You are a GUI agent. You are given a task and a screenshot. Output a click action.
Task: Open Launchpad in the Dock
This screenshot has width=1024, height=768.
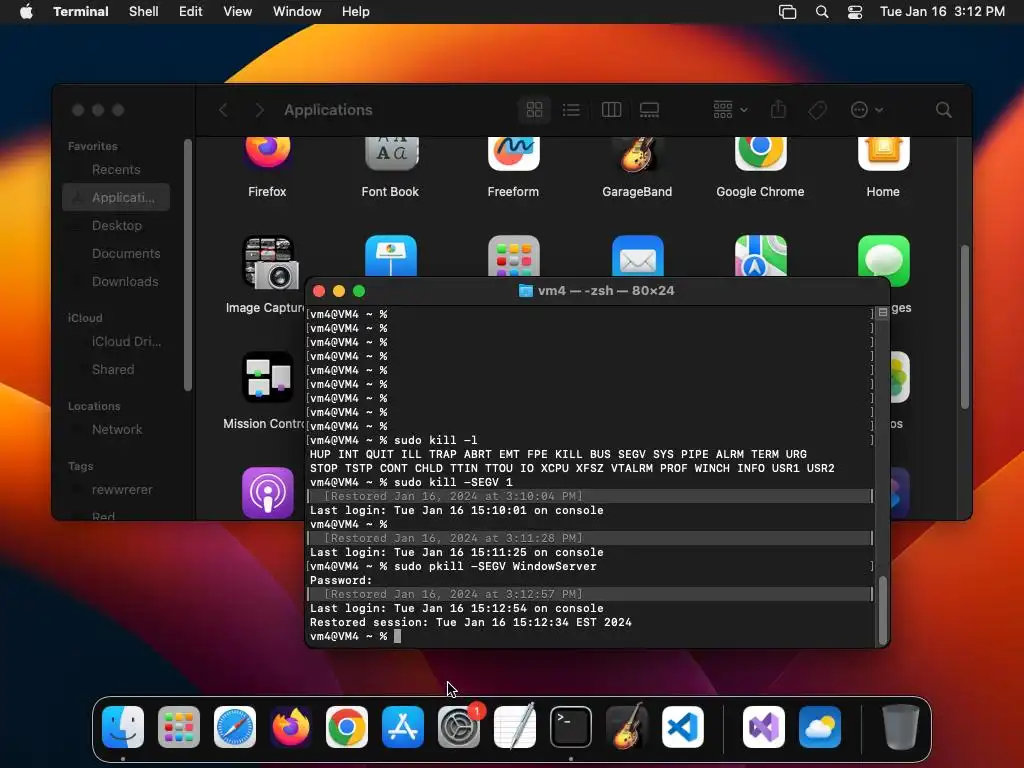179,727
